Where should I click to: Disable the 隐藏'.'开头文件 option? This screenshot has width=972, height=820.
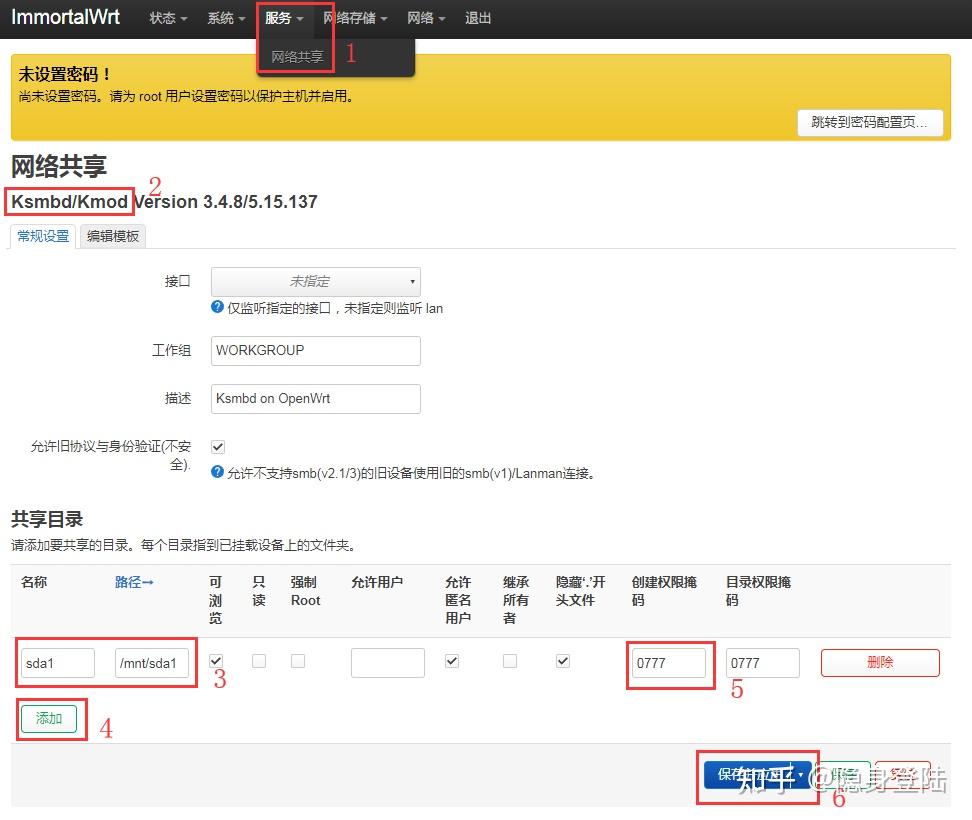(562, 660)
